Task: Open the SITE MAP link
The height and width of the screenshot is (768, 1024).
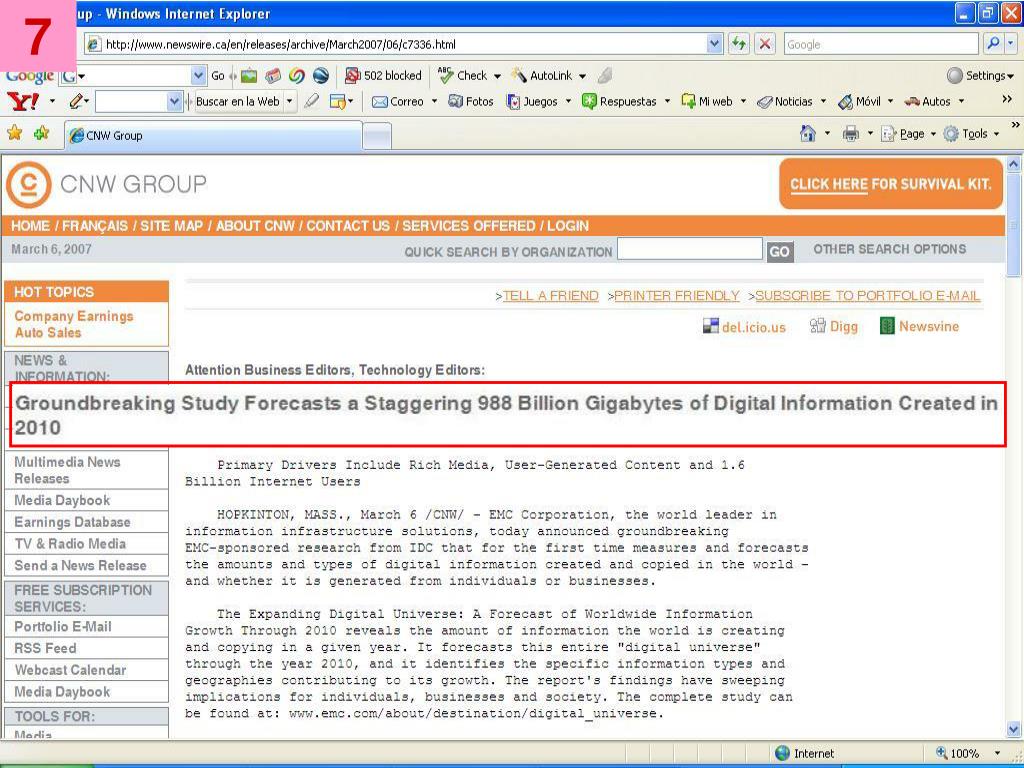Action: pyautogui.click(x=171, y=226)
